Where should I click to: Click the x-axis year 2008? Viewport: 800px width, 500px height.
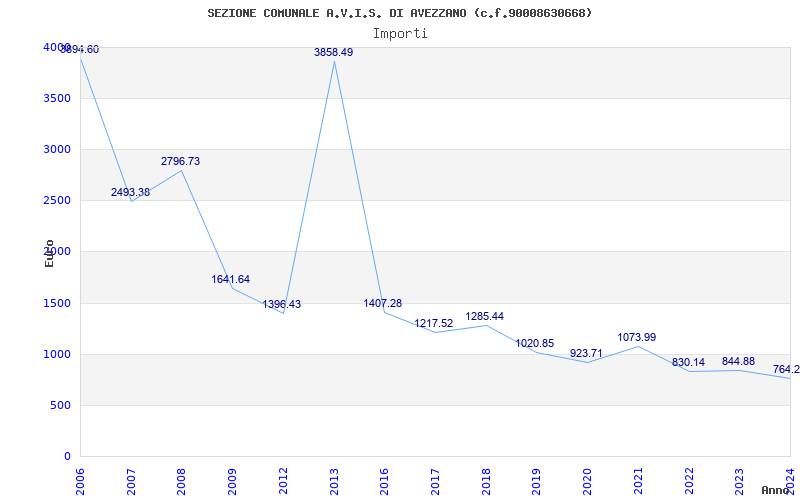[182, 481]
